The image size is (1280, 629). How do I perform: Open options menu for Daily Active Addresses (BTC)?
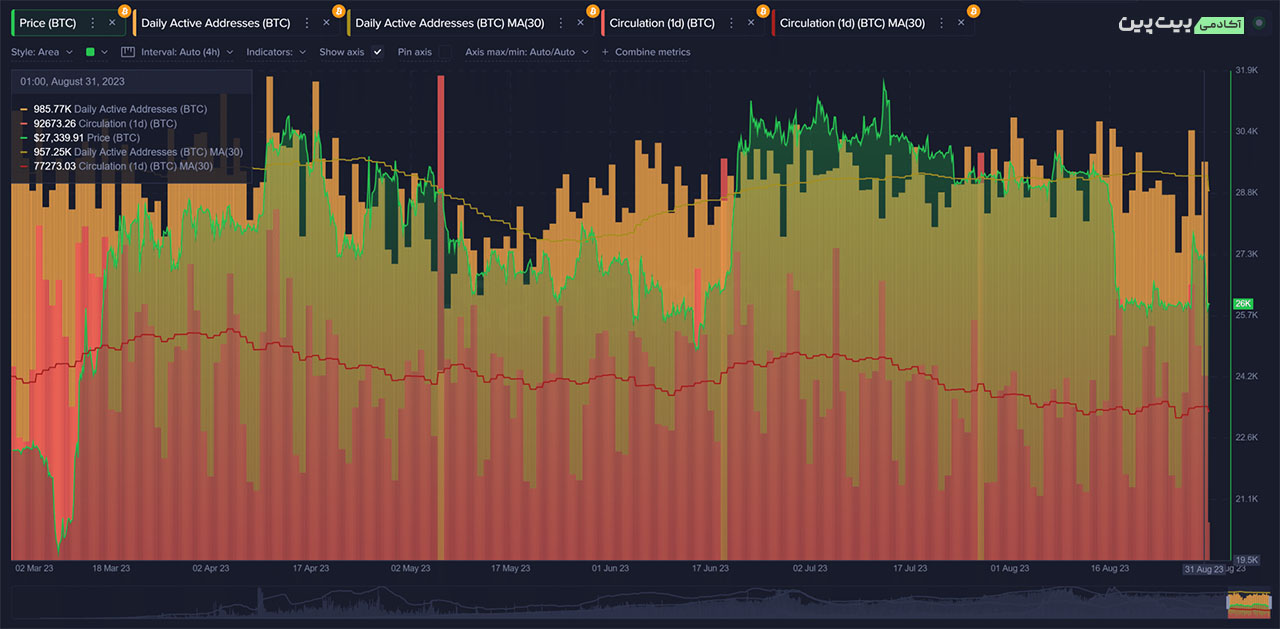(308, 22)
